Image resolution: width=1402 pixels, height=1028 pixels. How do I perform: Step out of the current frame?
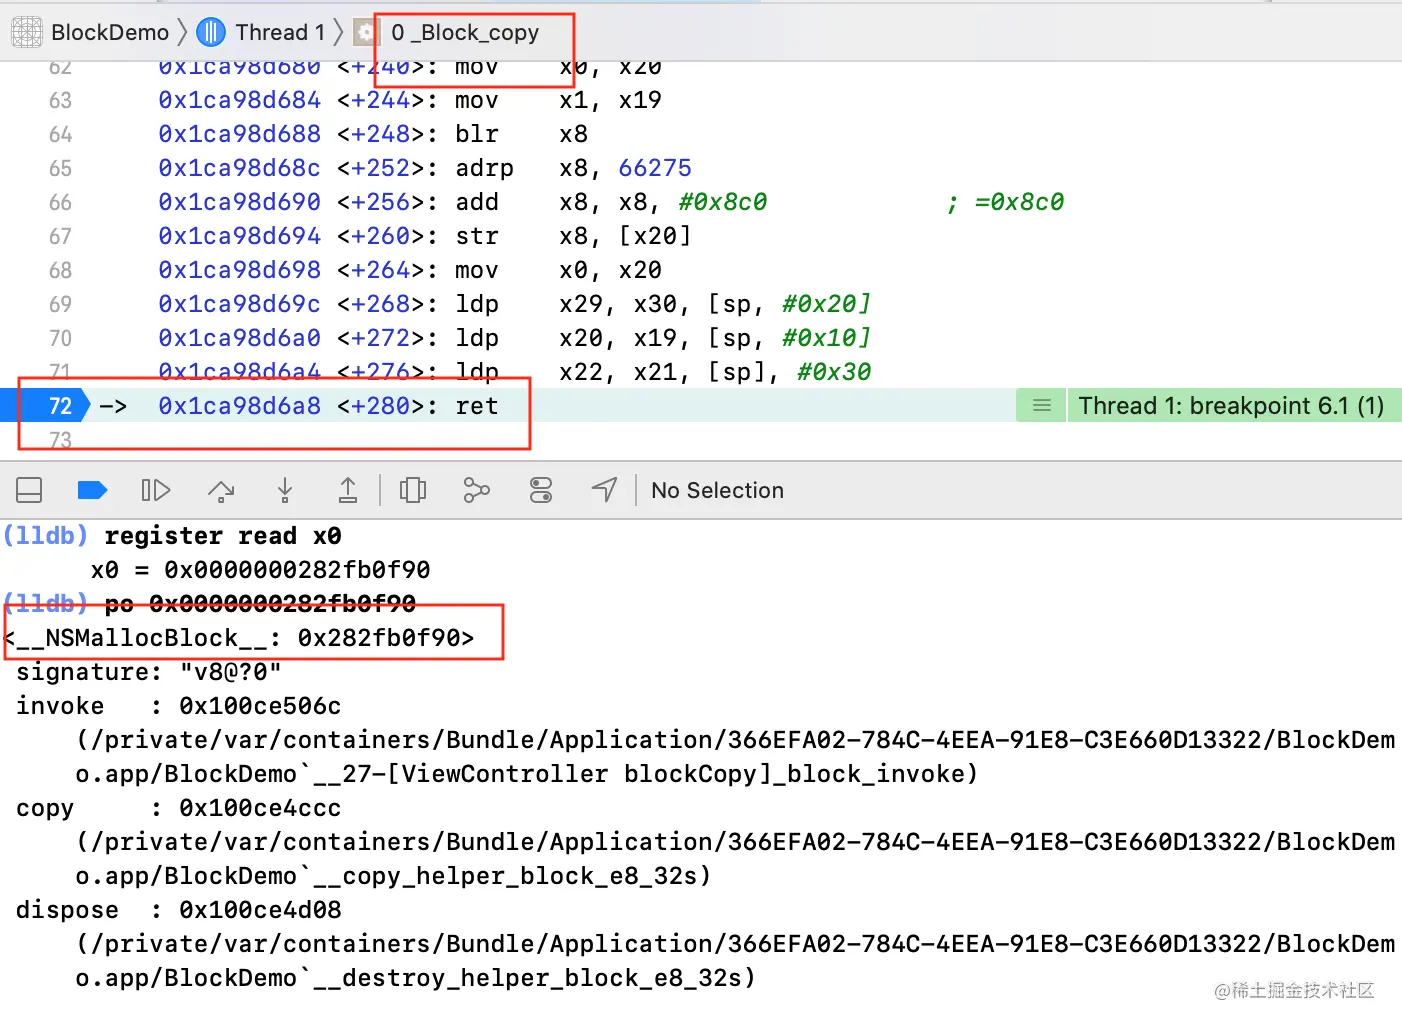pyautogui.click(x=348, y=490)
